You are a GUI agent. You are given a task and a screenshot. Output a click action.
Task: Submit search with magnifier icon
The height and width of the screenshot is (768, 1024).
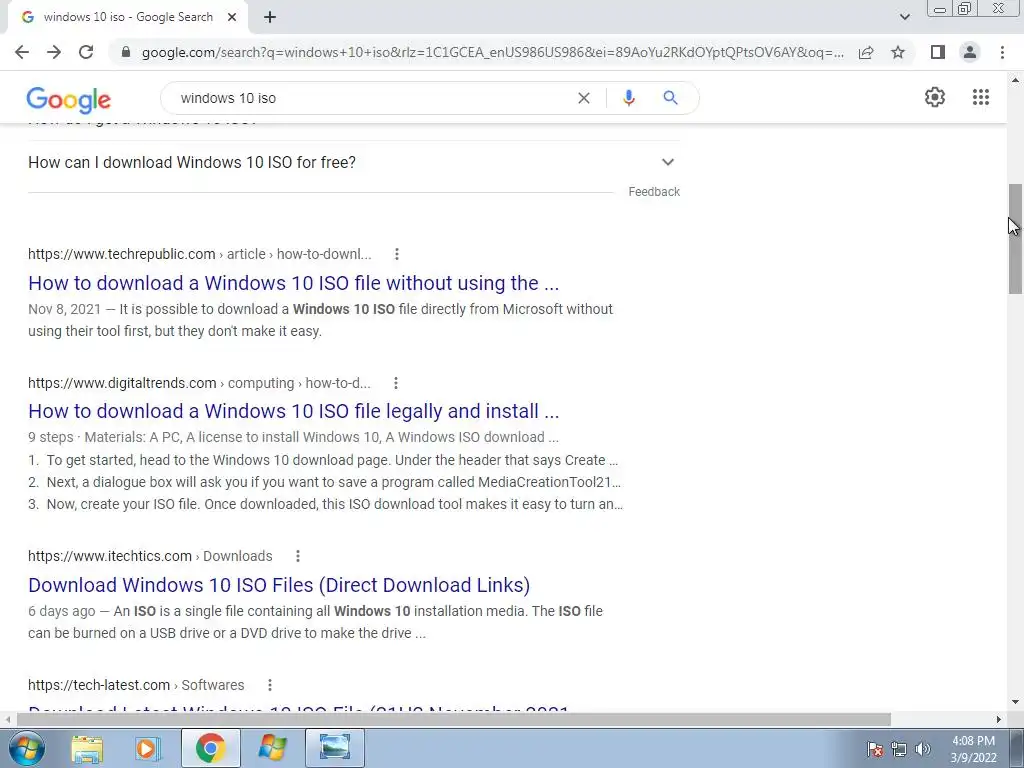(x=670, y=98)
